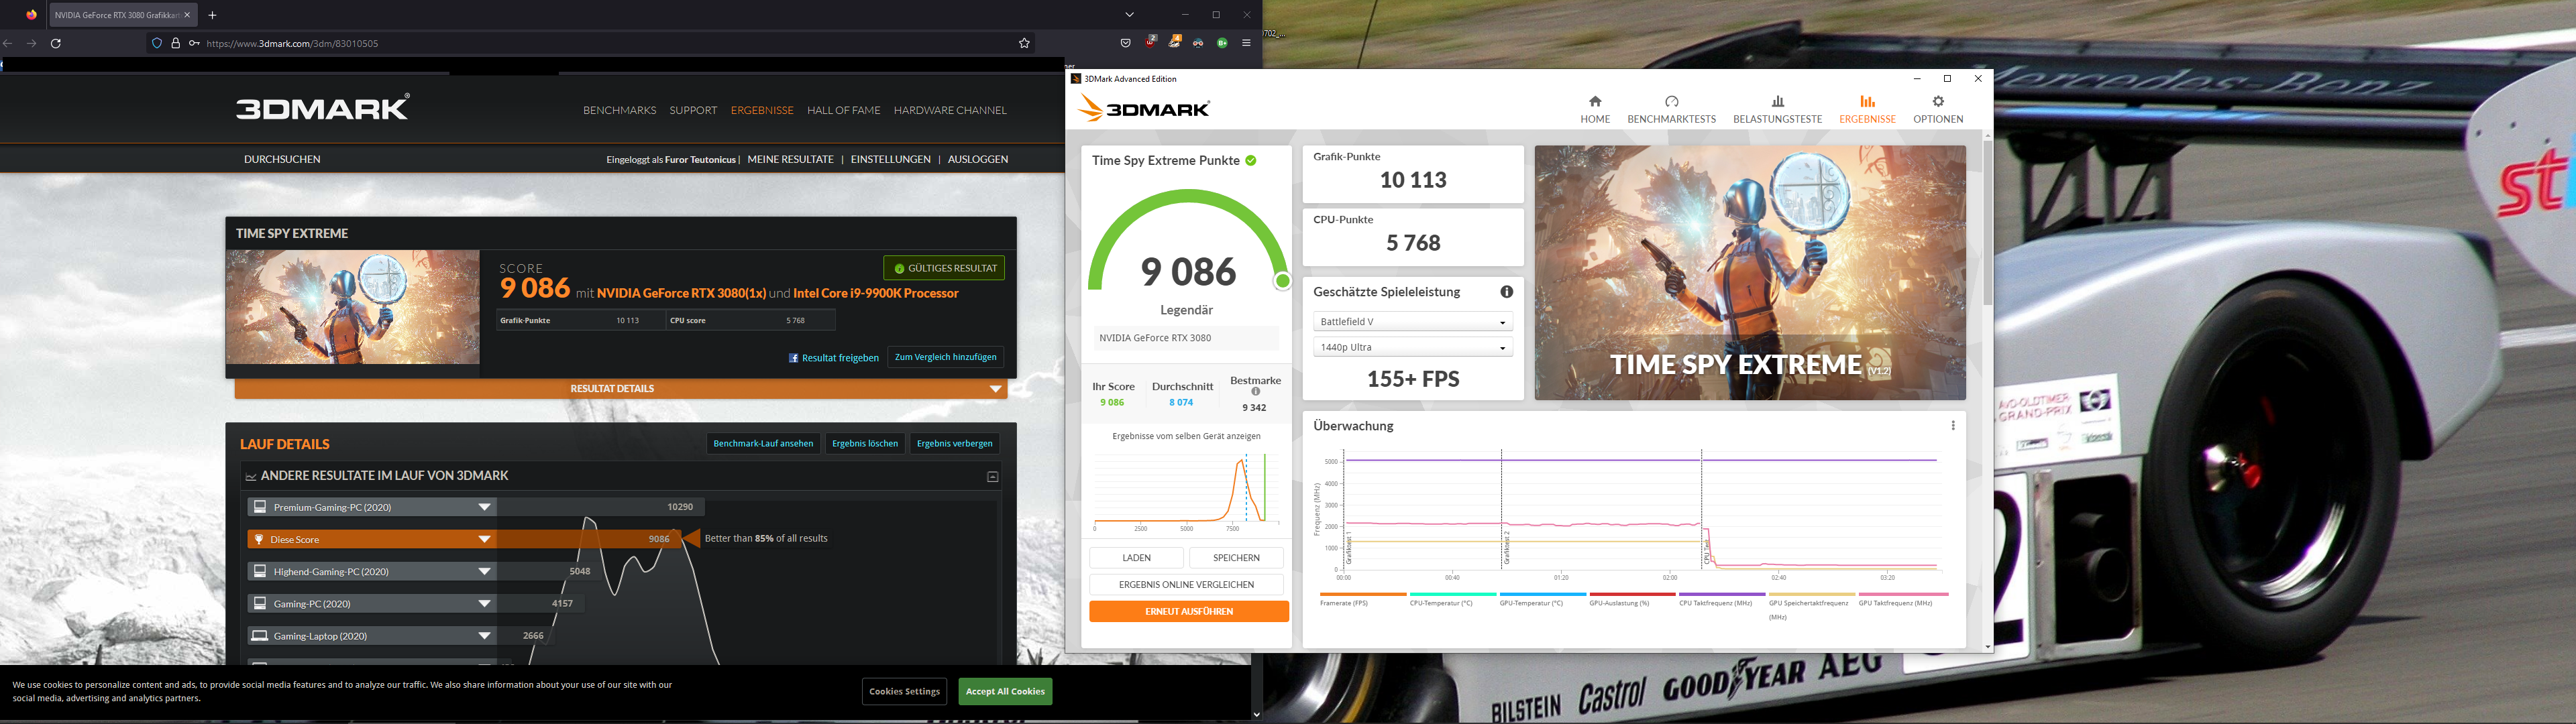Open the Belastungsteste section in 3DMark
The image size is (2576, 724).
(1778, 108)
